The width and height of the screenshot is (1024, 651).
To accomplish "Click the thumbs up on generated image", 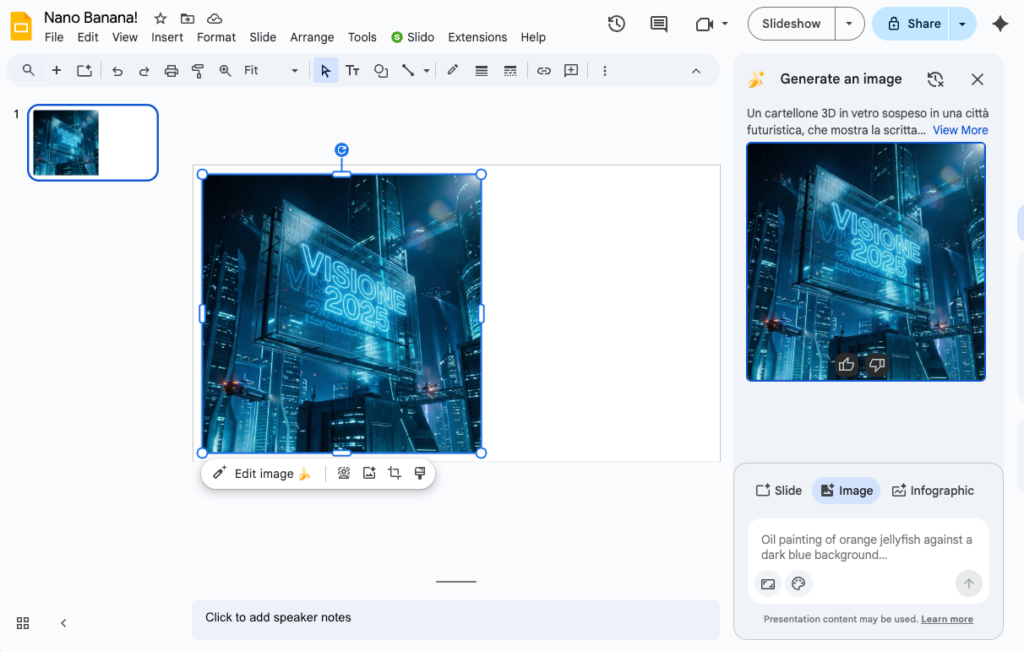I will pyautogui.click(x=846, y=365).
